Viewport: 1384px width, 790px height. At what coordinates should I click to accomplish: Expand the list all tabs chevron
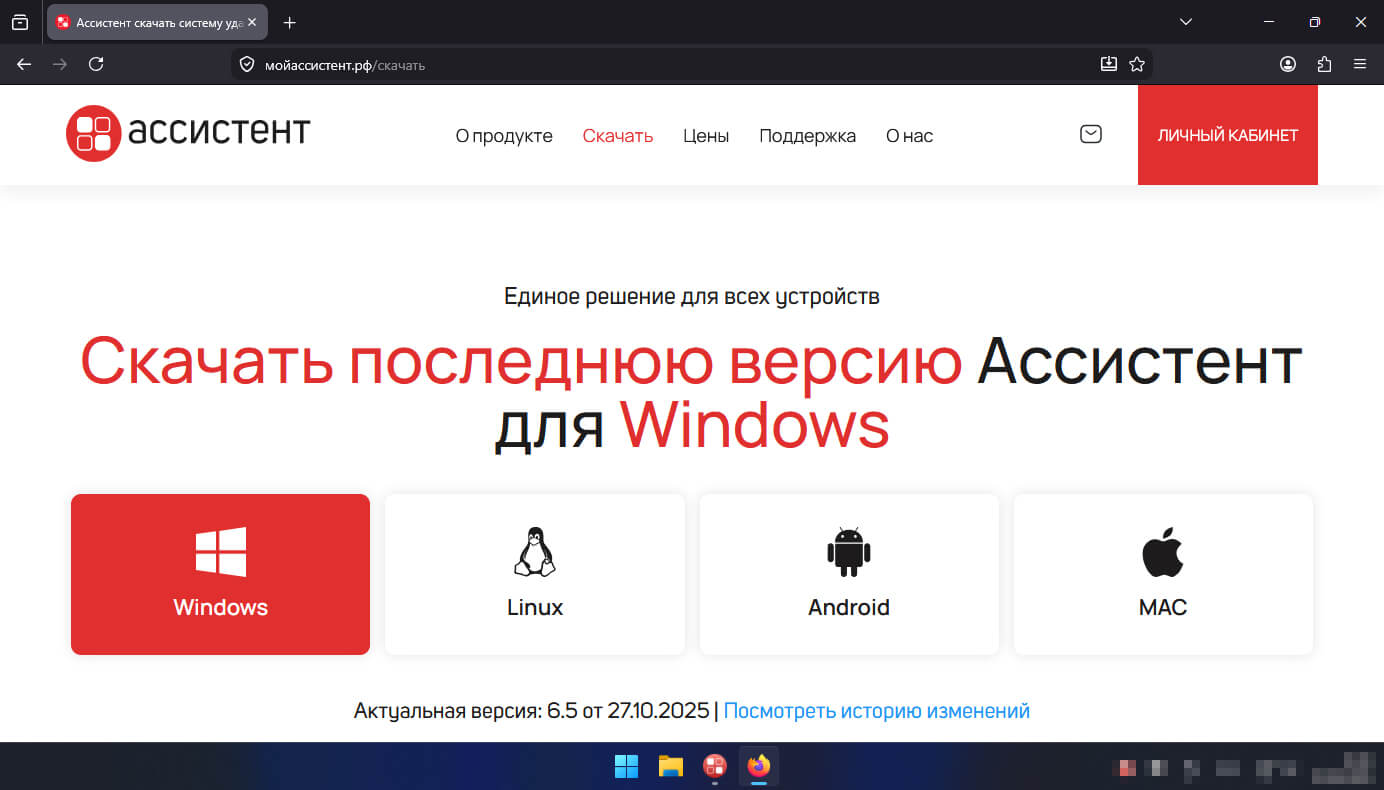(1186, 21)
